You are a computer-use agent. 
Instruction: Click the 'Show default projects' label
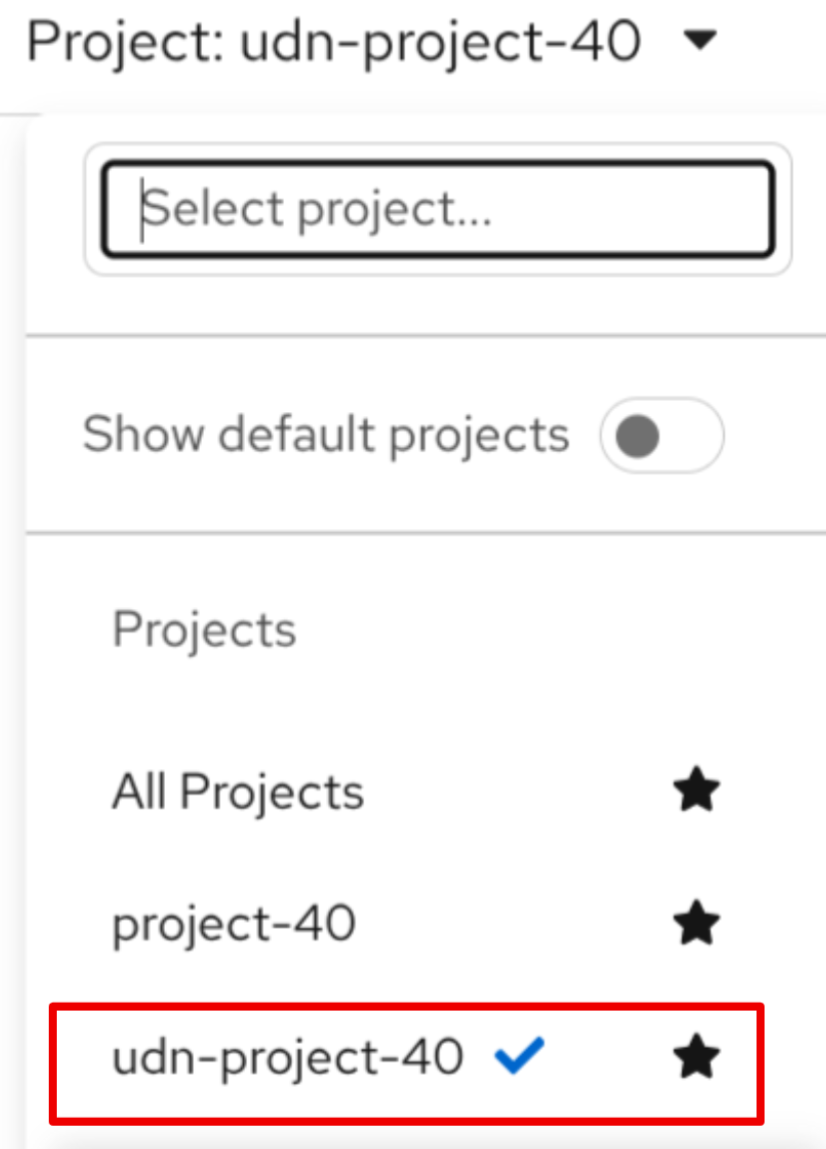(x=325, y=436)
